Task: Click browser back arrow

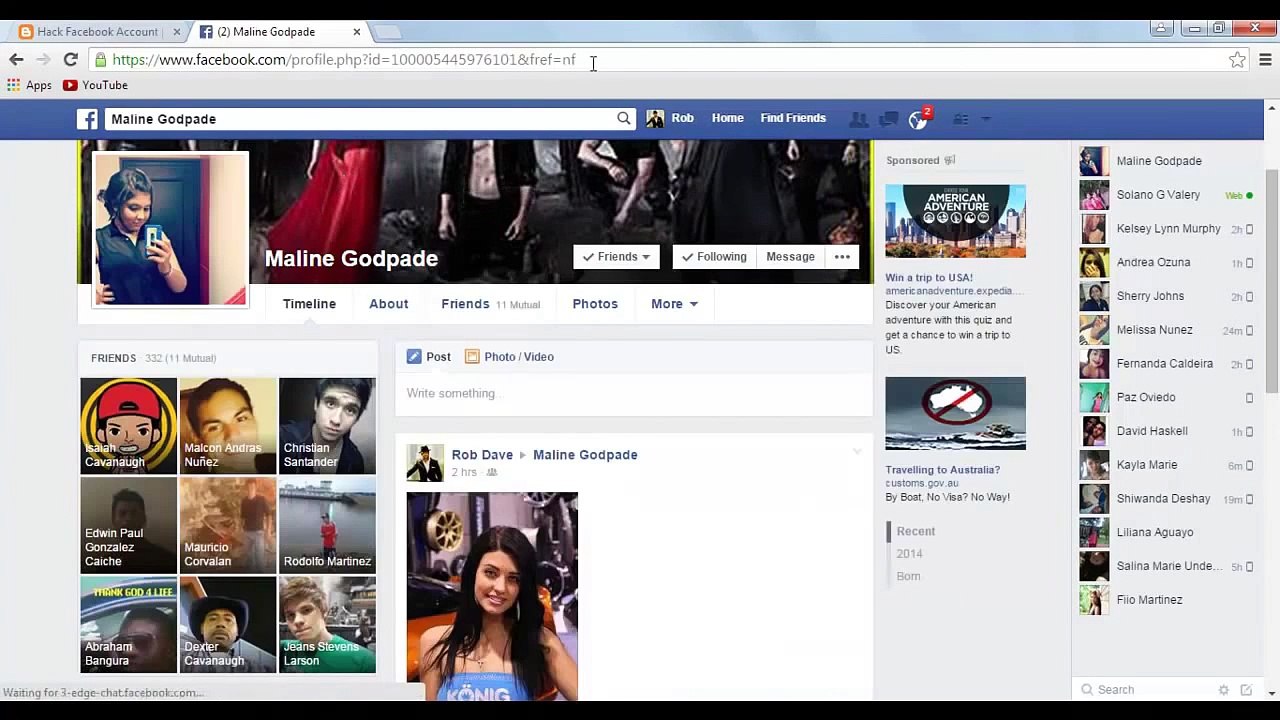Action: (x=16, y=60)
